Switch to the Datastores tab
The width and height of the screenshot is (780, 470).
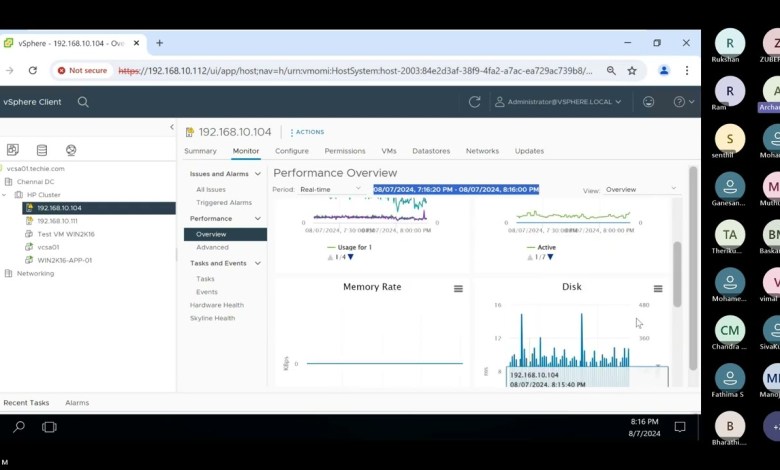(431, 151)
